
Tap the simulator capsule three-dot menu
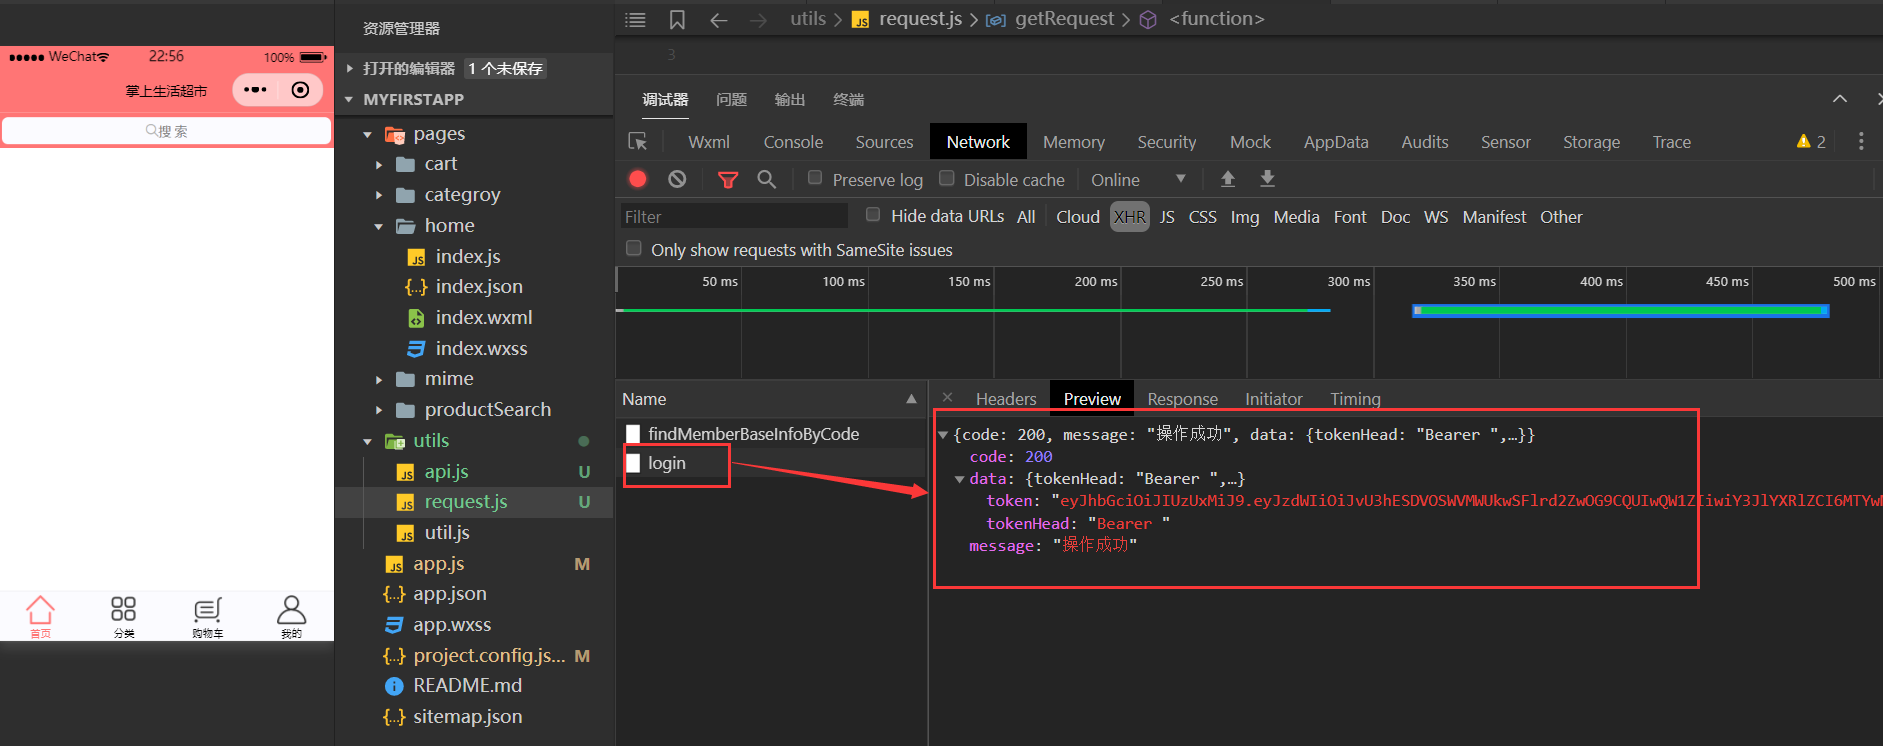point(255,90)
